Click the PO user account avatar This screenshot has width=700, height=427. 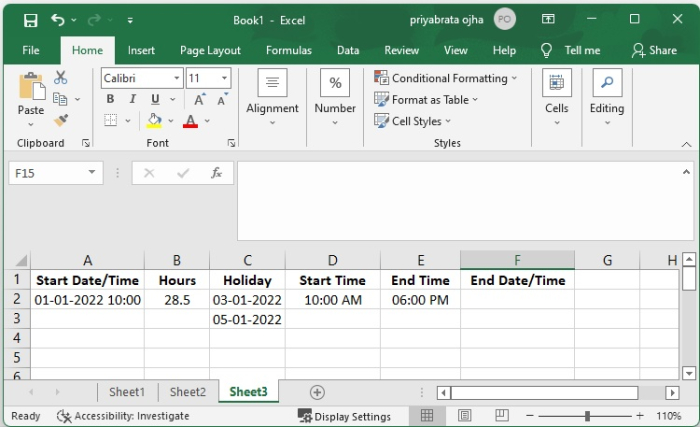(x=504, y=19)
